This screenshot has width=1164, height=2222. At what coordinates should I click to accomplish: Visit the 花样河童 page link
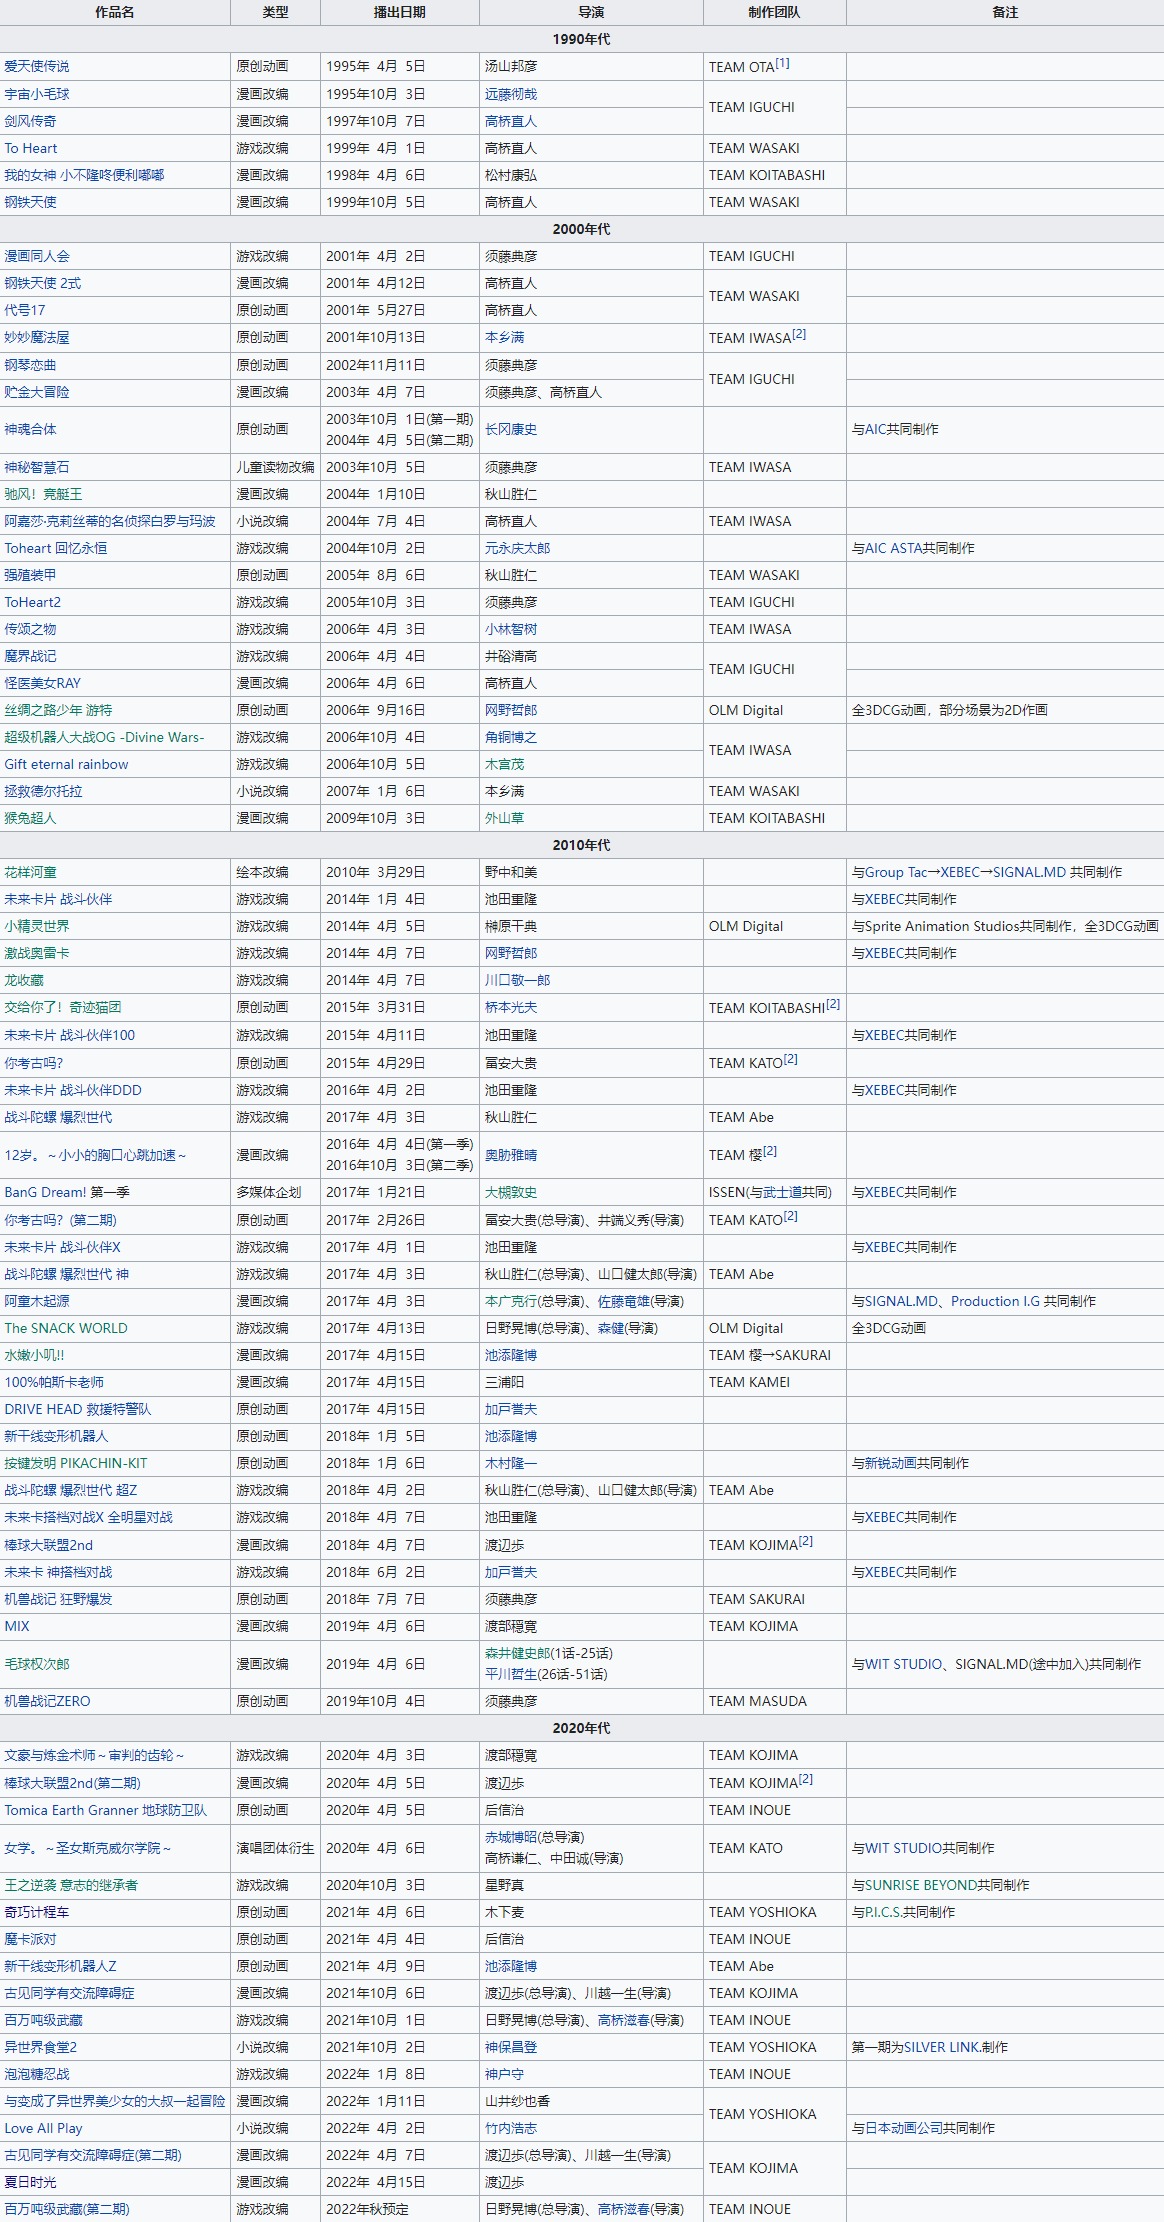click(x=30, y=872)
